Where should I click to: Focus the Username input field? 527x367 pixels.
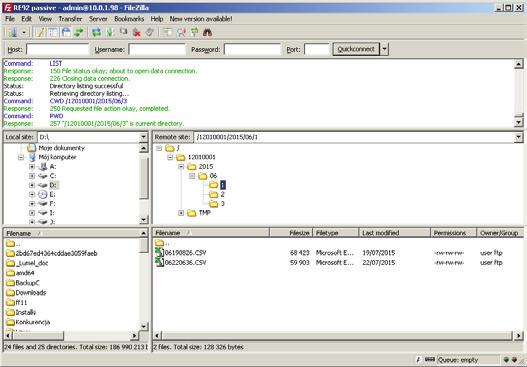coord(157,49)
